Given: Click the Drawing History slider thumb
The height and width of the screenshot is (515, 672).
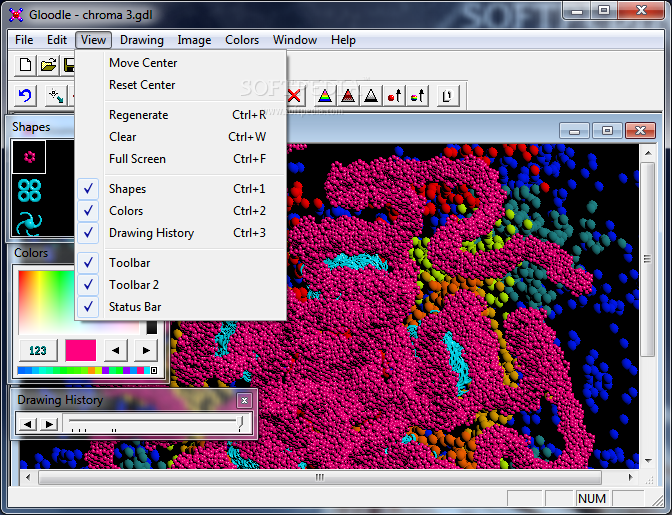Looking at the screenshot, I should coord(240,423).
